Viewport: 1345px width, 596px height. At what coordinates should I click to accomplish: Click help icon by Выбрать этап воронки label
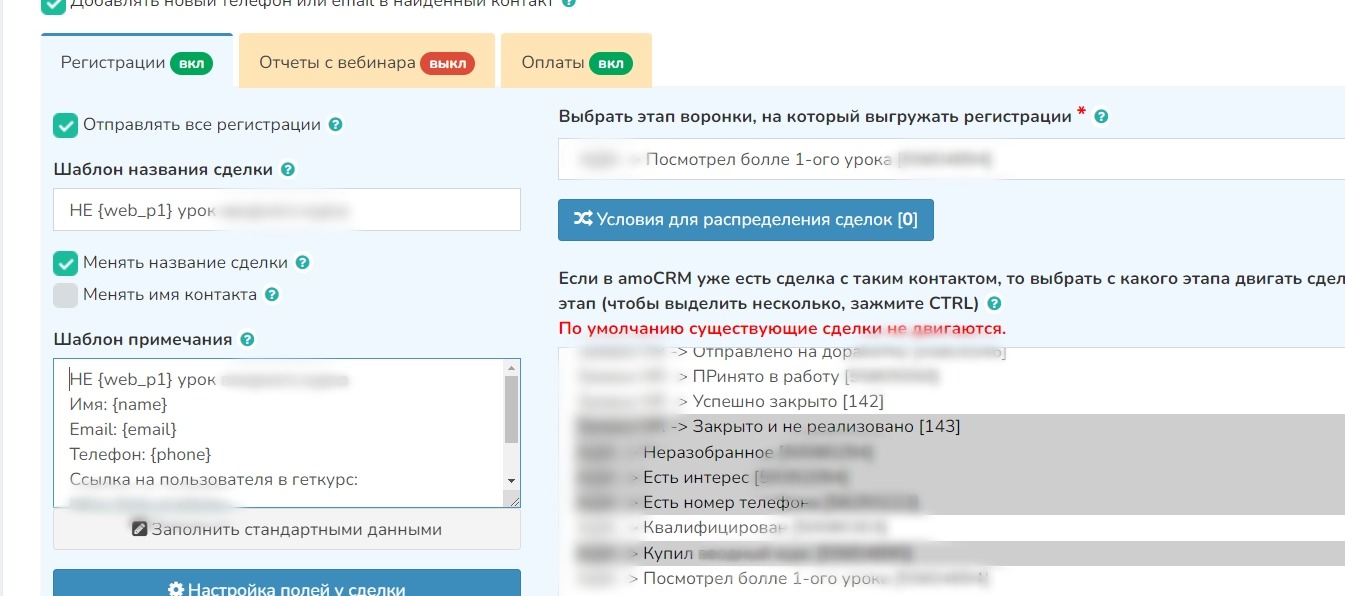click(x=1101, y=117)
